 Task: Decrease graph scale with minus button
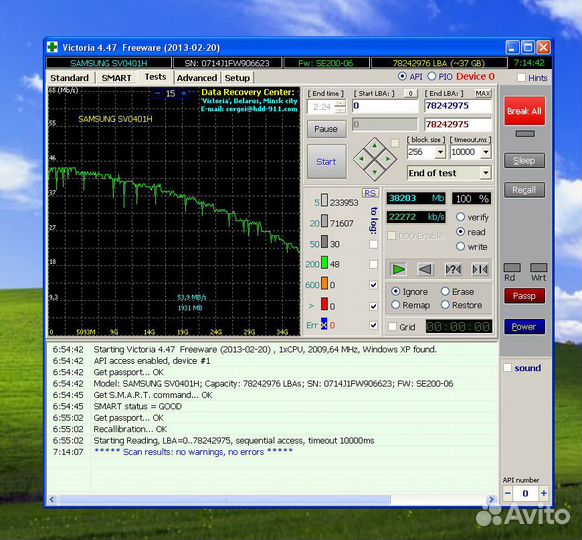point(157,93)
